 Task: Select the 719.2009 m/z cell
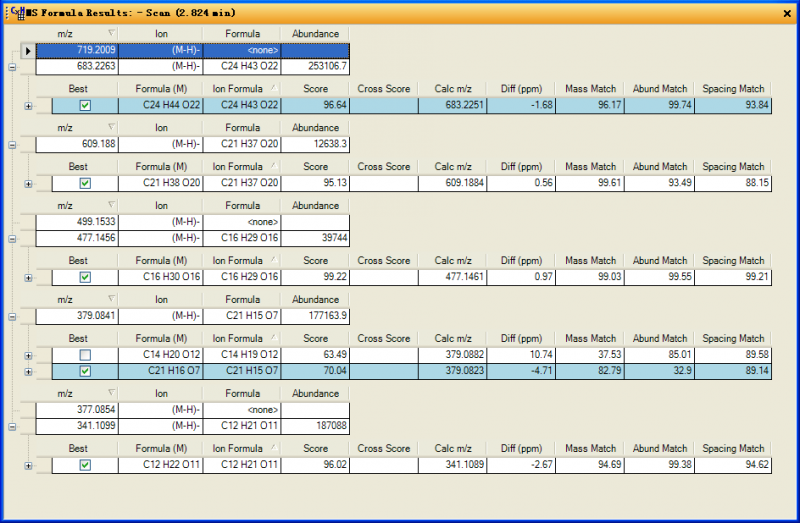click(77, 51)
